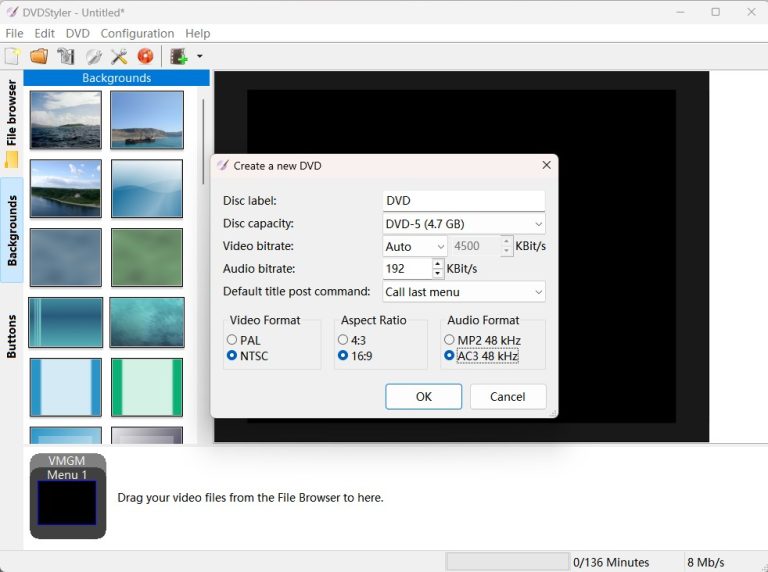The image size is (768, 572).
Task: Click the Save project toolbar icon
Action: (x=66, y=56)
